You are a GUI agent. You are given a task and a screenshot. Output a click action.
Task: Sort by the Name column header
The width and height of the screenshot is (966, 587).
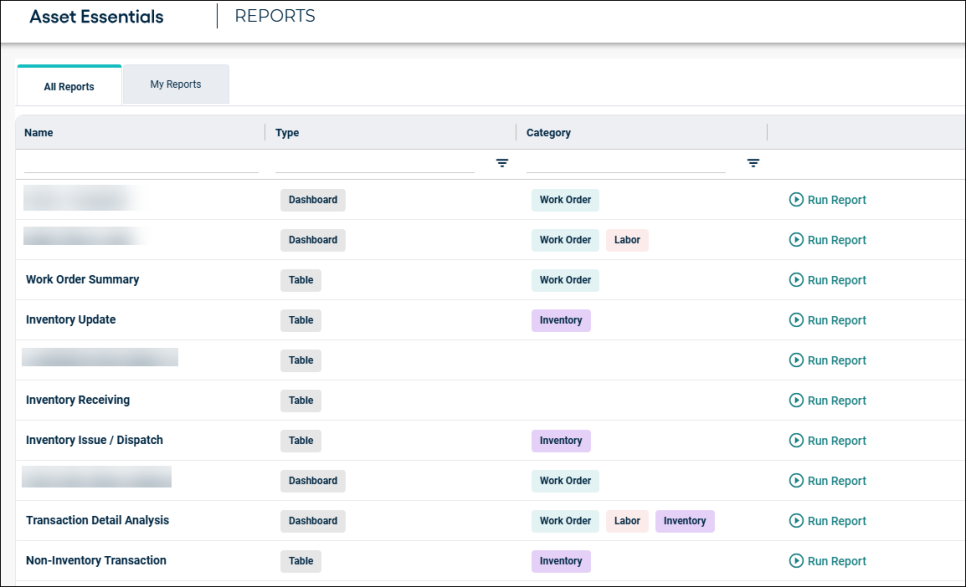39,133
